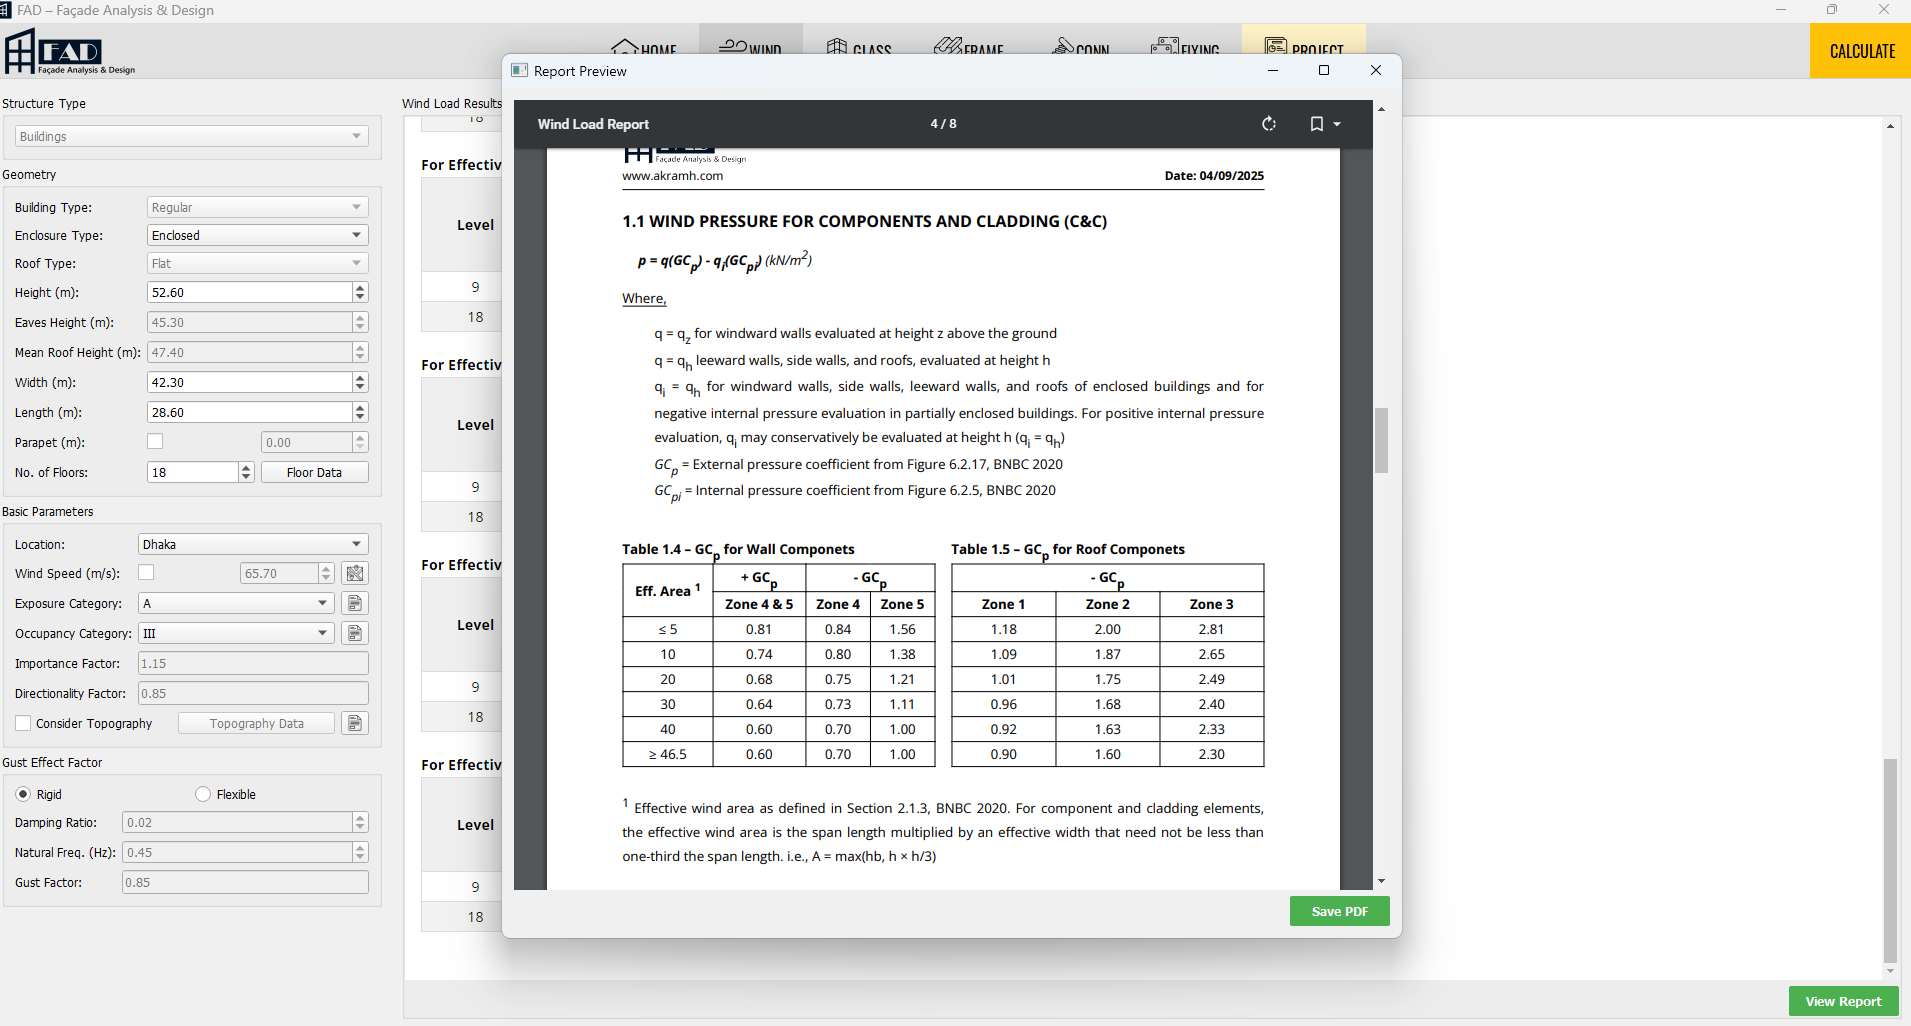The image size is (1911, 1026).
Task: Rotate the report page in preview
Action: (x=1269, y=124)
